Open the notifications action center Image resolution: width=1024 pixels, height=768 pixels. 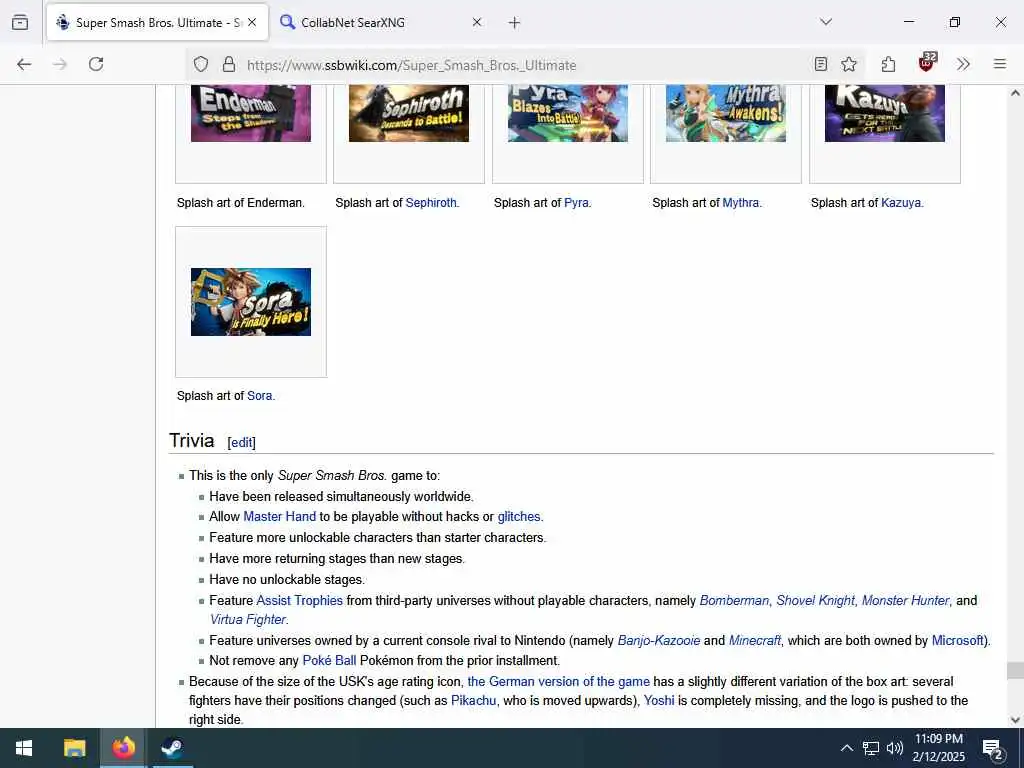(993, 749)
